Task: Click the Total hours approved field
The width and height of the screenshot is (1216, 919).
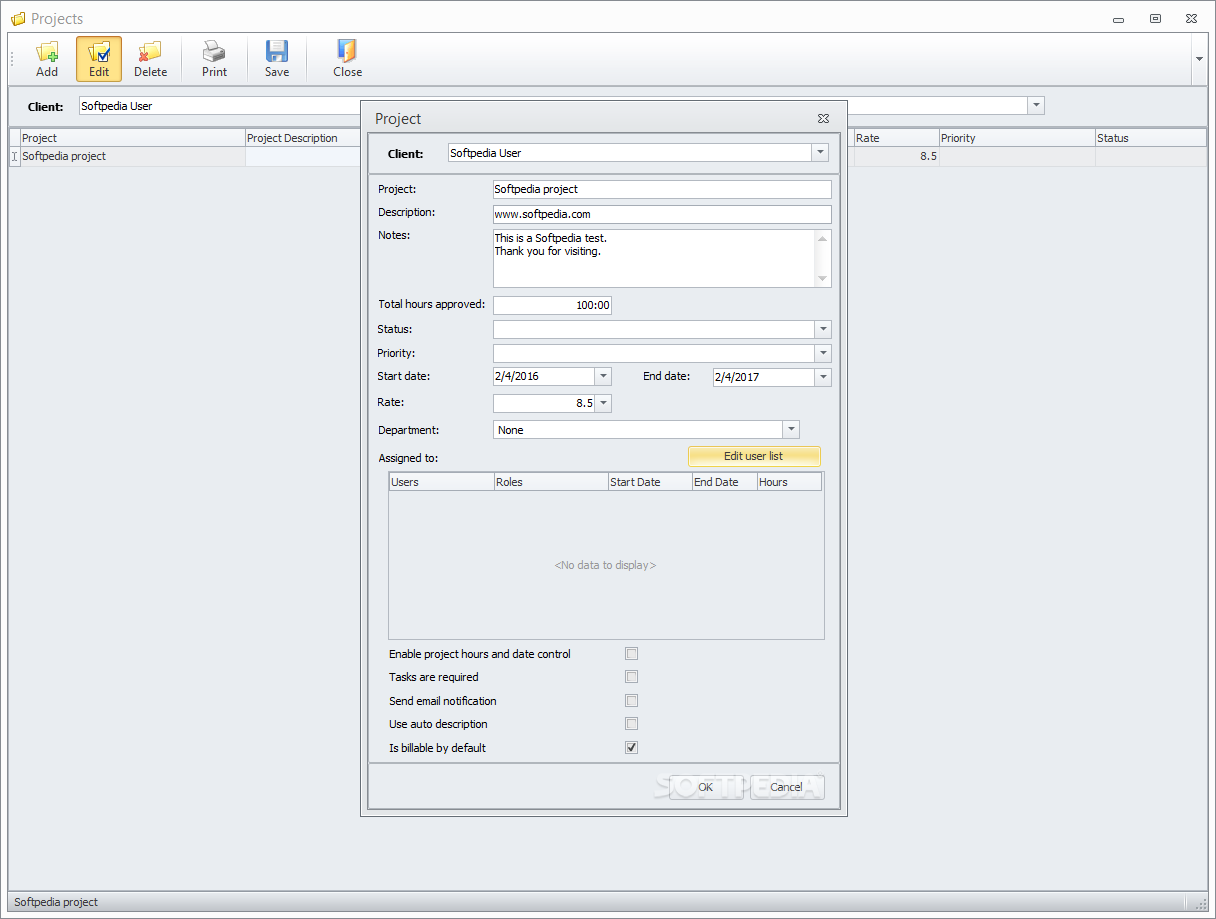Action: (x=552, y=305)
